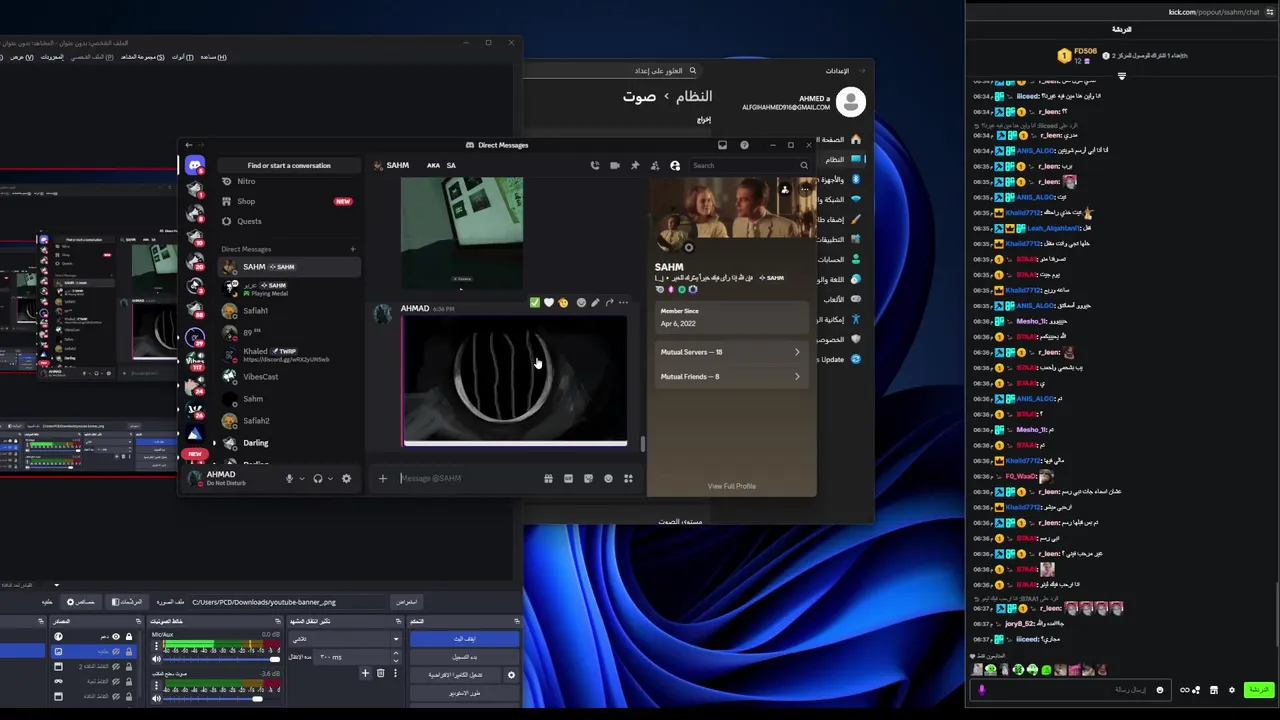Add checkmark reaction to AHMAD's message
The height and width of the screenshot is (720, 1280).
[x=535, y=302]
